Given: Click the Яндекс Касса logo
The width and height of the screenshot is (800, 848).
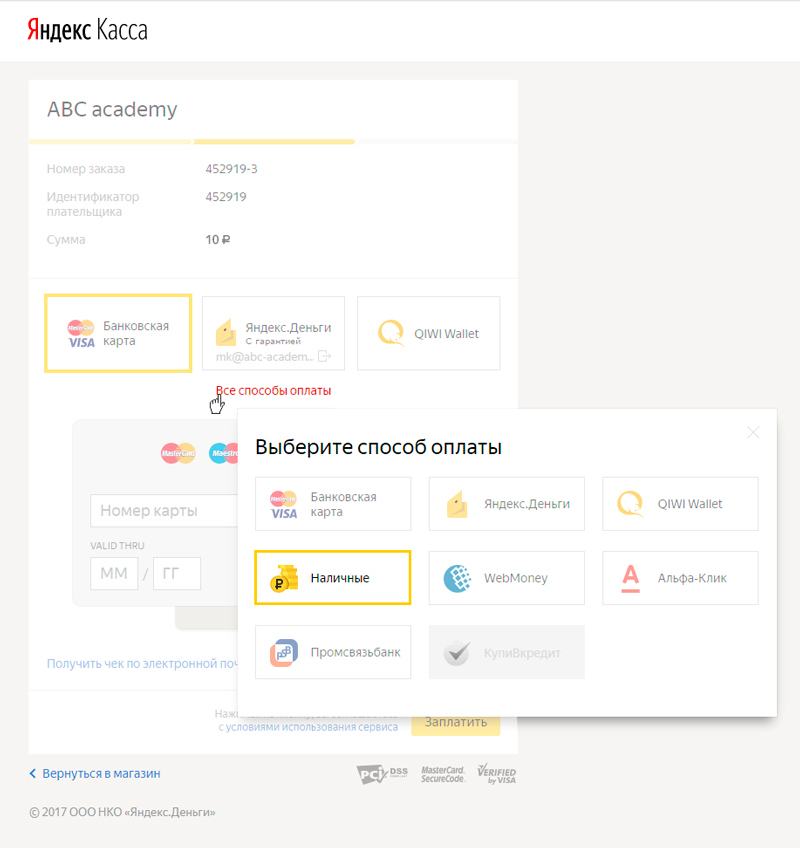Looking at the screenshot, I should (87, 30).
